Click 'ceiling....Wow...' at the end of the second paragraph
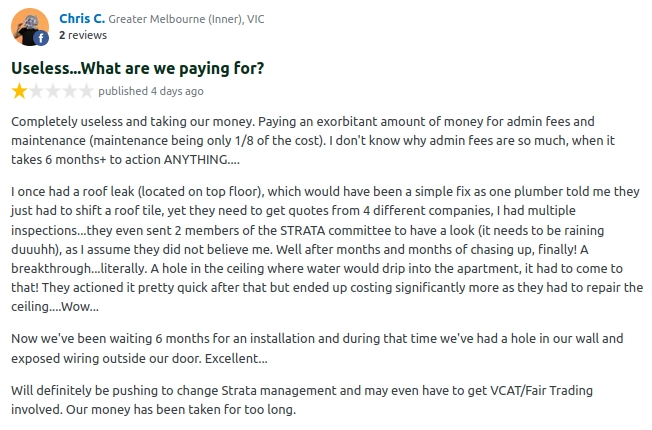 [55, 307]
